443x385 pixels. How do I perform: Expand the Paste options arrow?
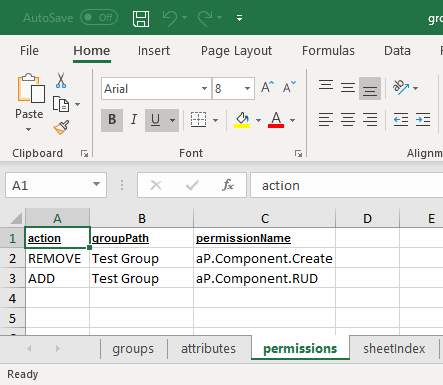point(29,129)
